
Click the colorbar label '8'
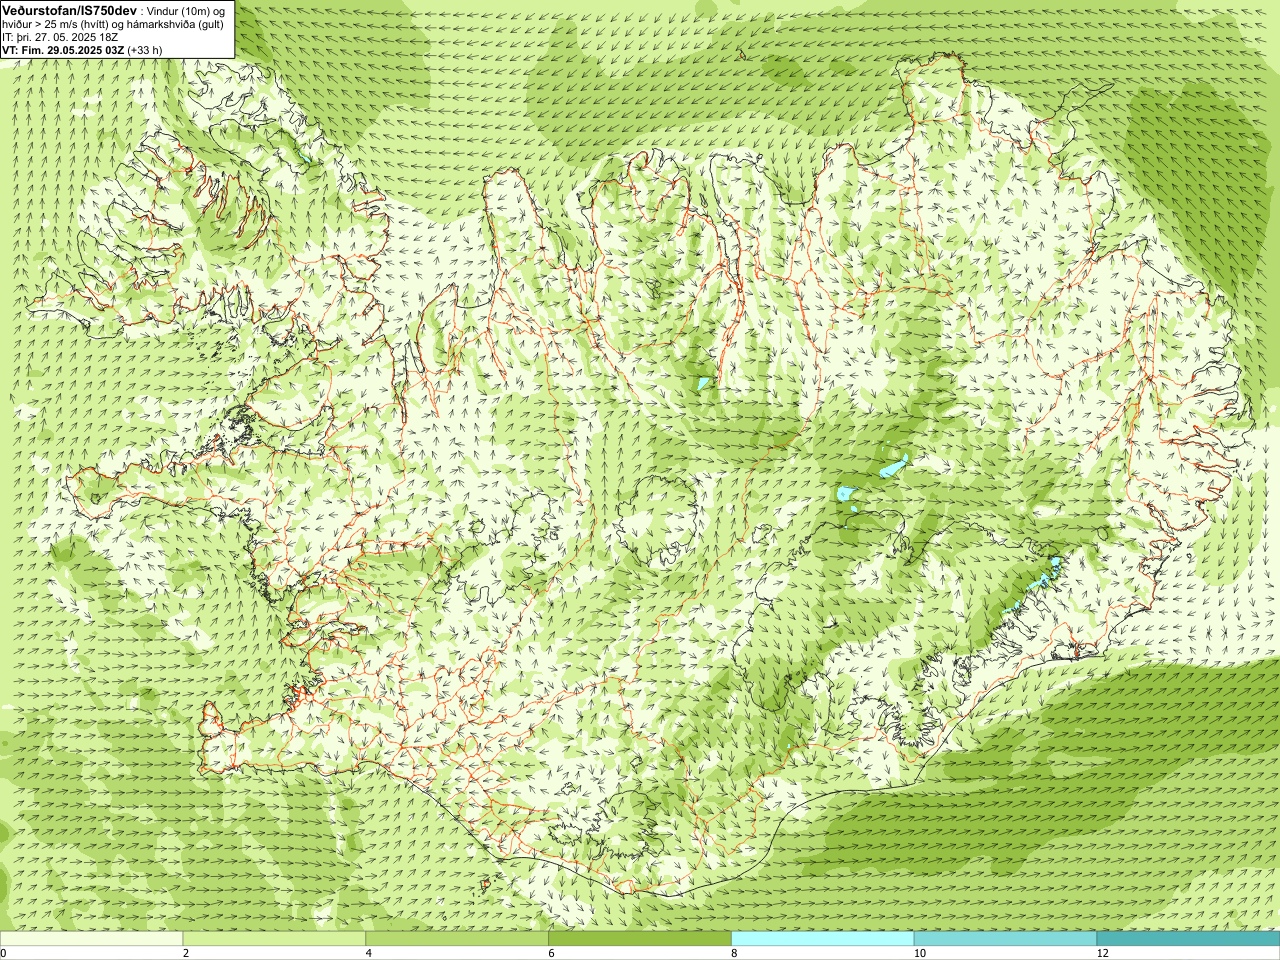click(734, 954)
